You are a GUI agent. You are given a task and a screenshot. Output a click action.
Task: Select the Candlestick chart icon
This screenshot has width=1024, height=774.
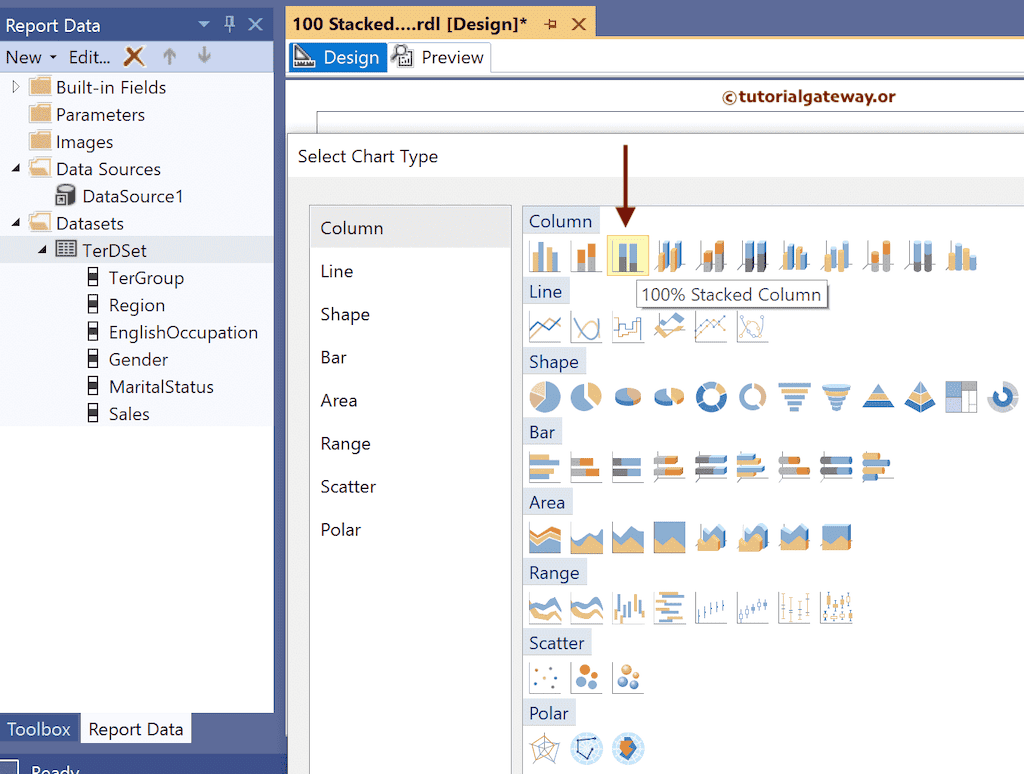753,607
